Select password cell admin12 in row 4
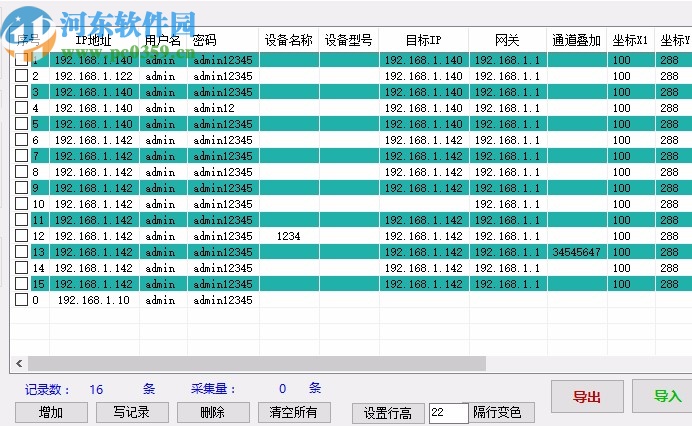 tap(223, 108)
